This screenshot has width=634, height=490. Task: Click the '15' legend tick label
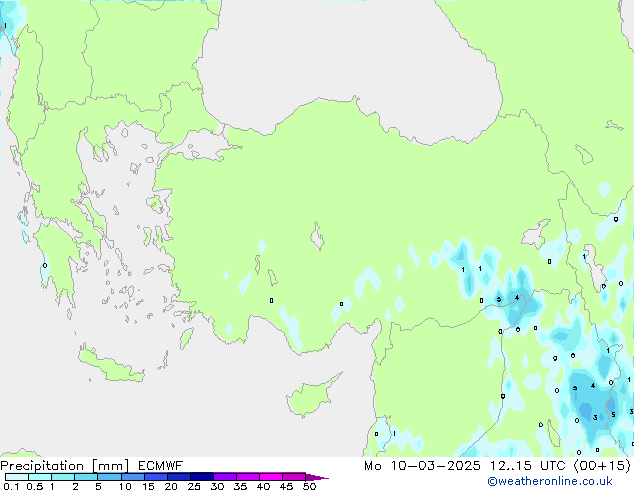click(148, 486)
